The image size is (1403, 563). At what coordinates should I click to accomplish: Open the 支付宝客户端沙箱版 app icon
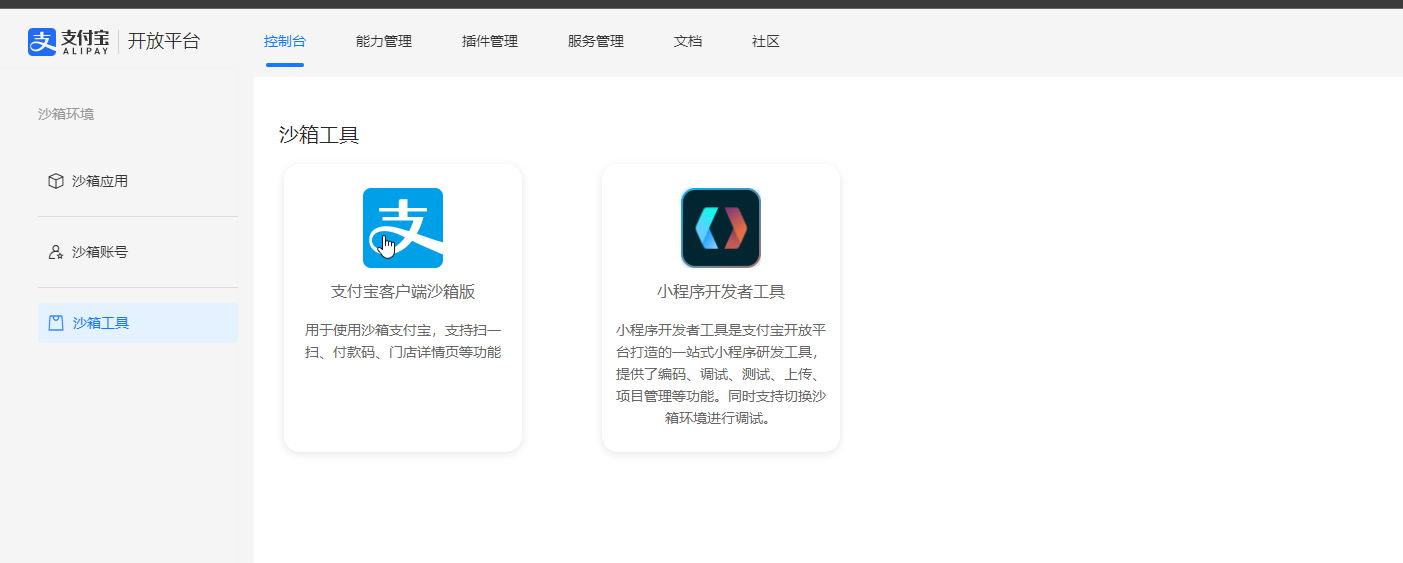pos(403,228)
